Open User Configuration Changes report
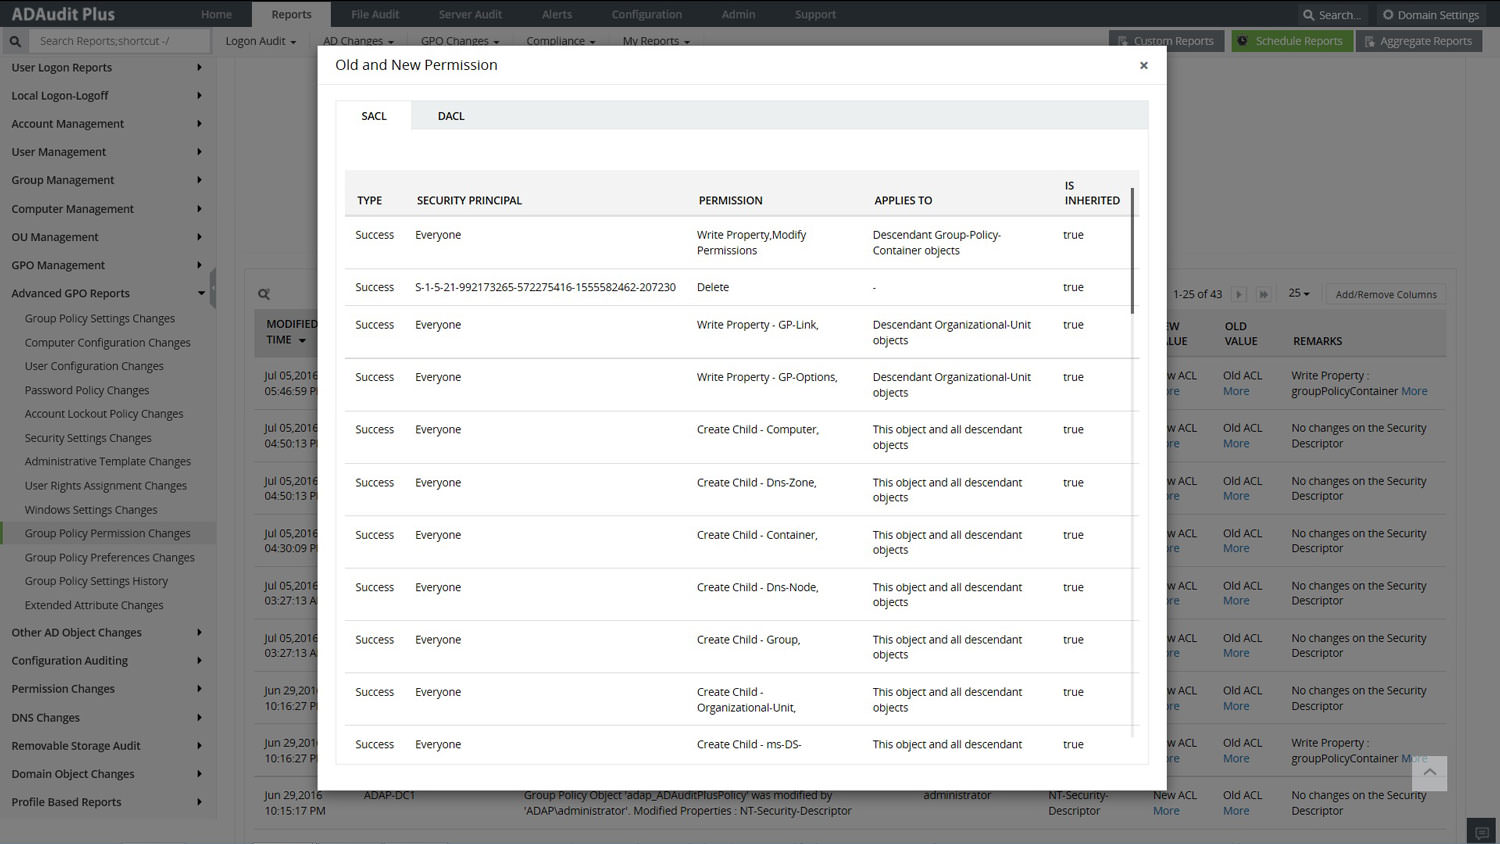Screen dimensions: 1500x844 pyautogui.click(x=94, y=366)
